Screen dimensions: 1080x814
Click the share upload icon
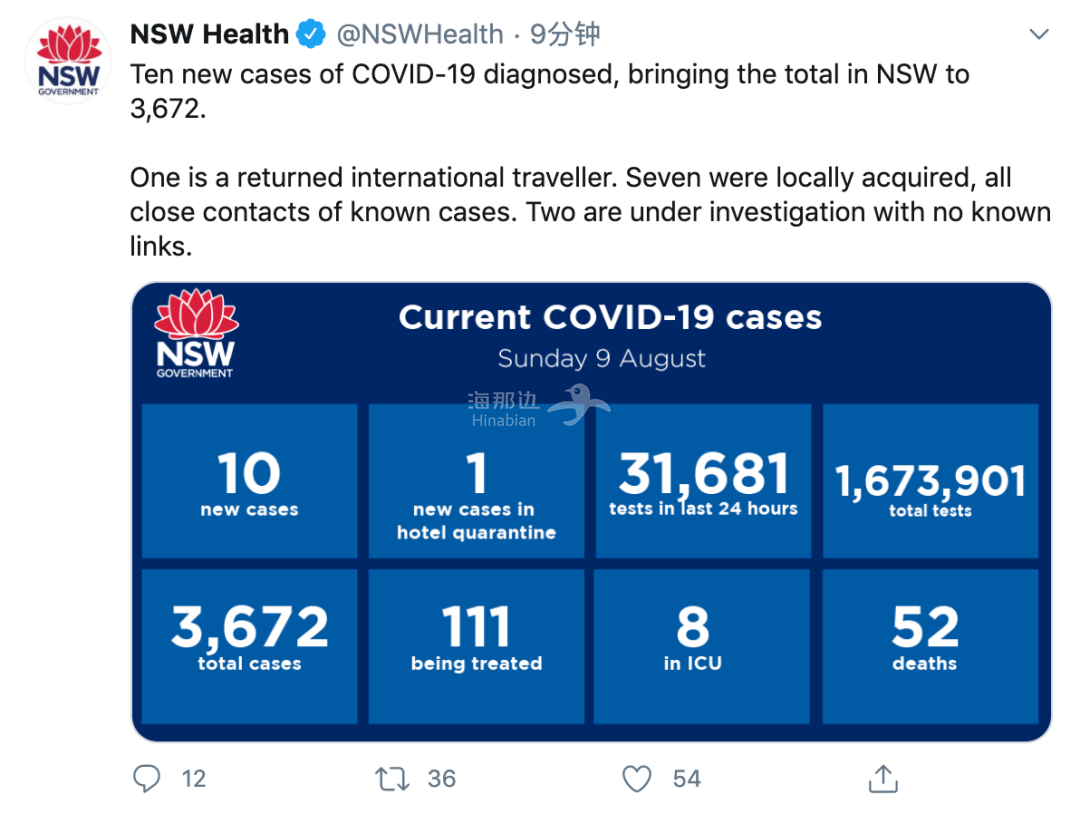pyautogui.click(x=883, y=778)
